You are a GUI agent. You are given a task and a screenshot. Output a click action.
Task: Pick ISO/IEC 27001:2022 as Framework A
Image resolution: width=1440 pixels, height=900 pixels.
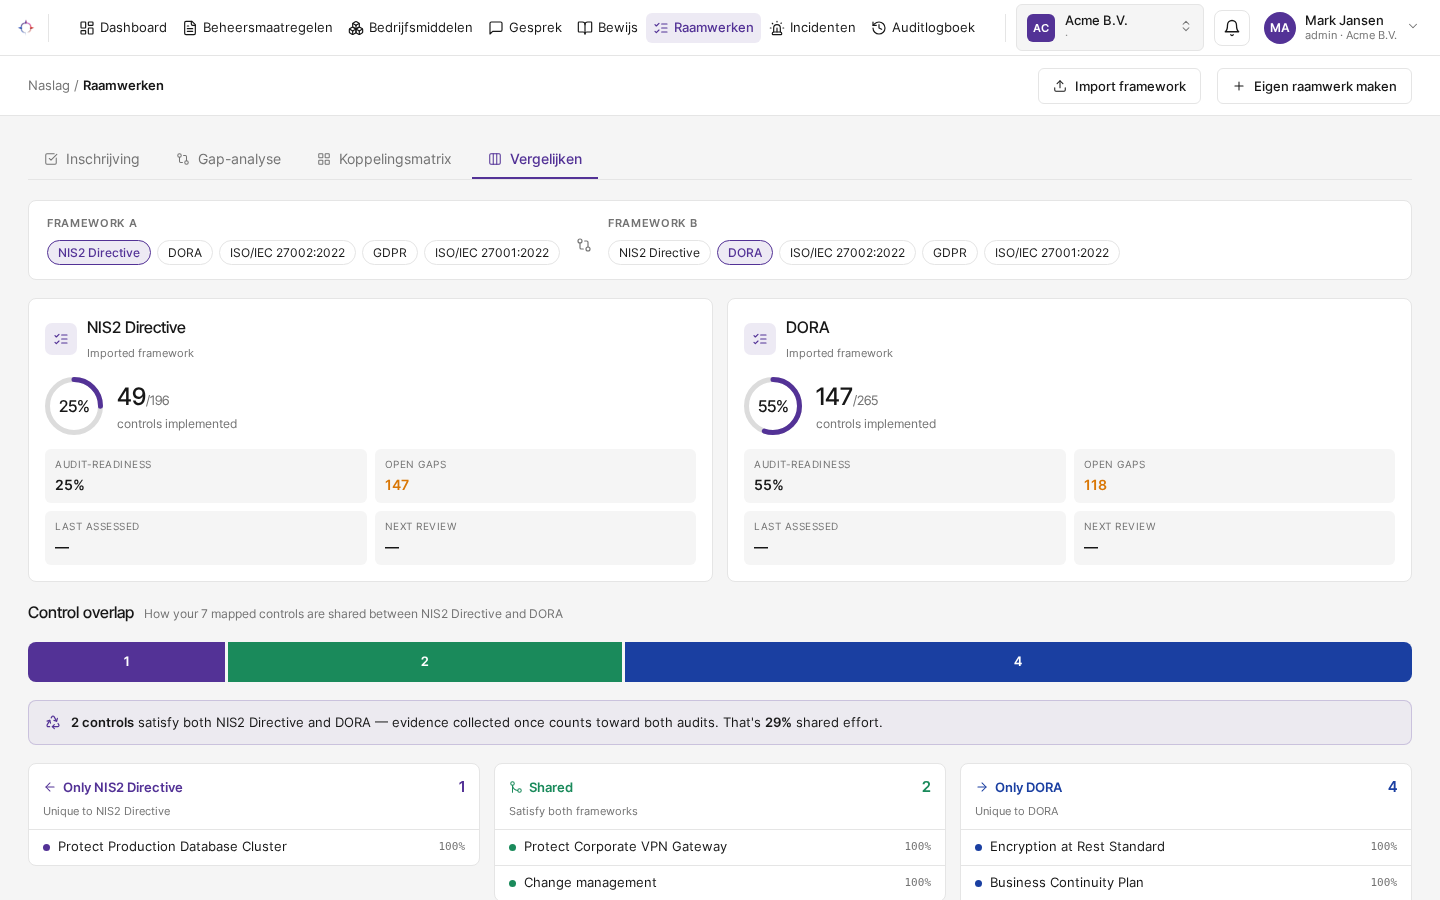(492, 253)
